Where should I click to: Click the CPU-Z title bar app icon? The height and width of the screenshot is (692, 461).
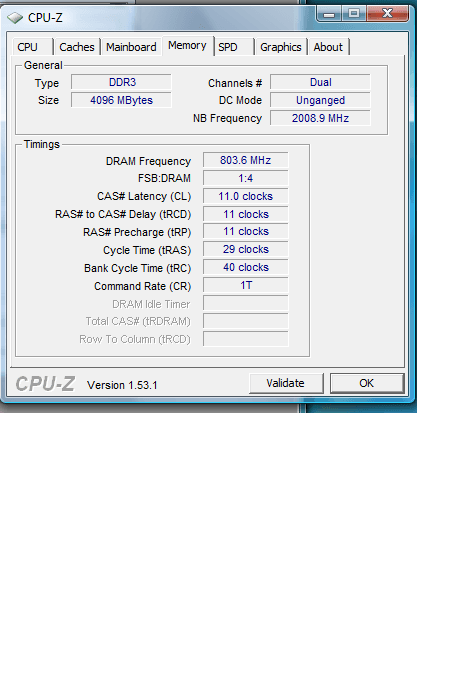click(15, 18)
